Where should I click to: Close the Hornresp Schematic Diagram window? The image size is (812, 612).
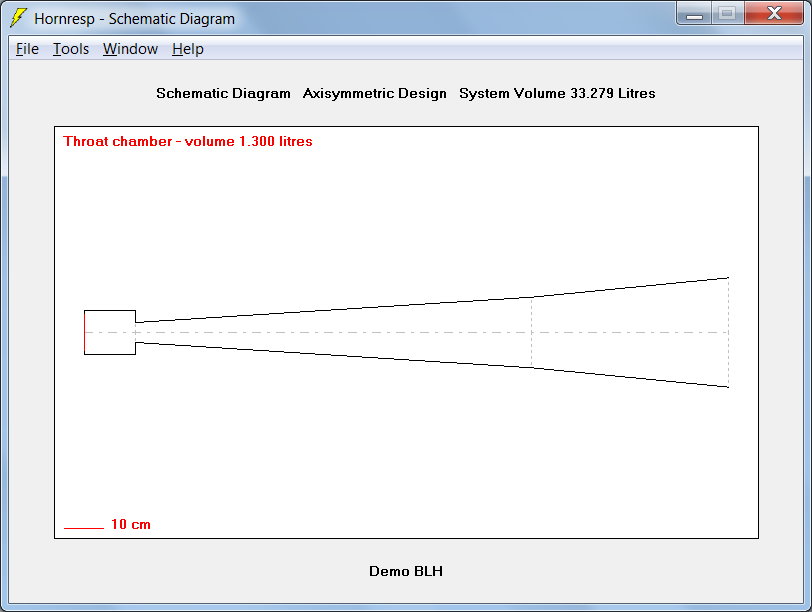point(774,13)
